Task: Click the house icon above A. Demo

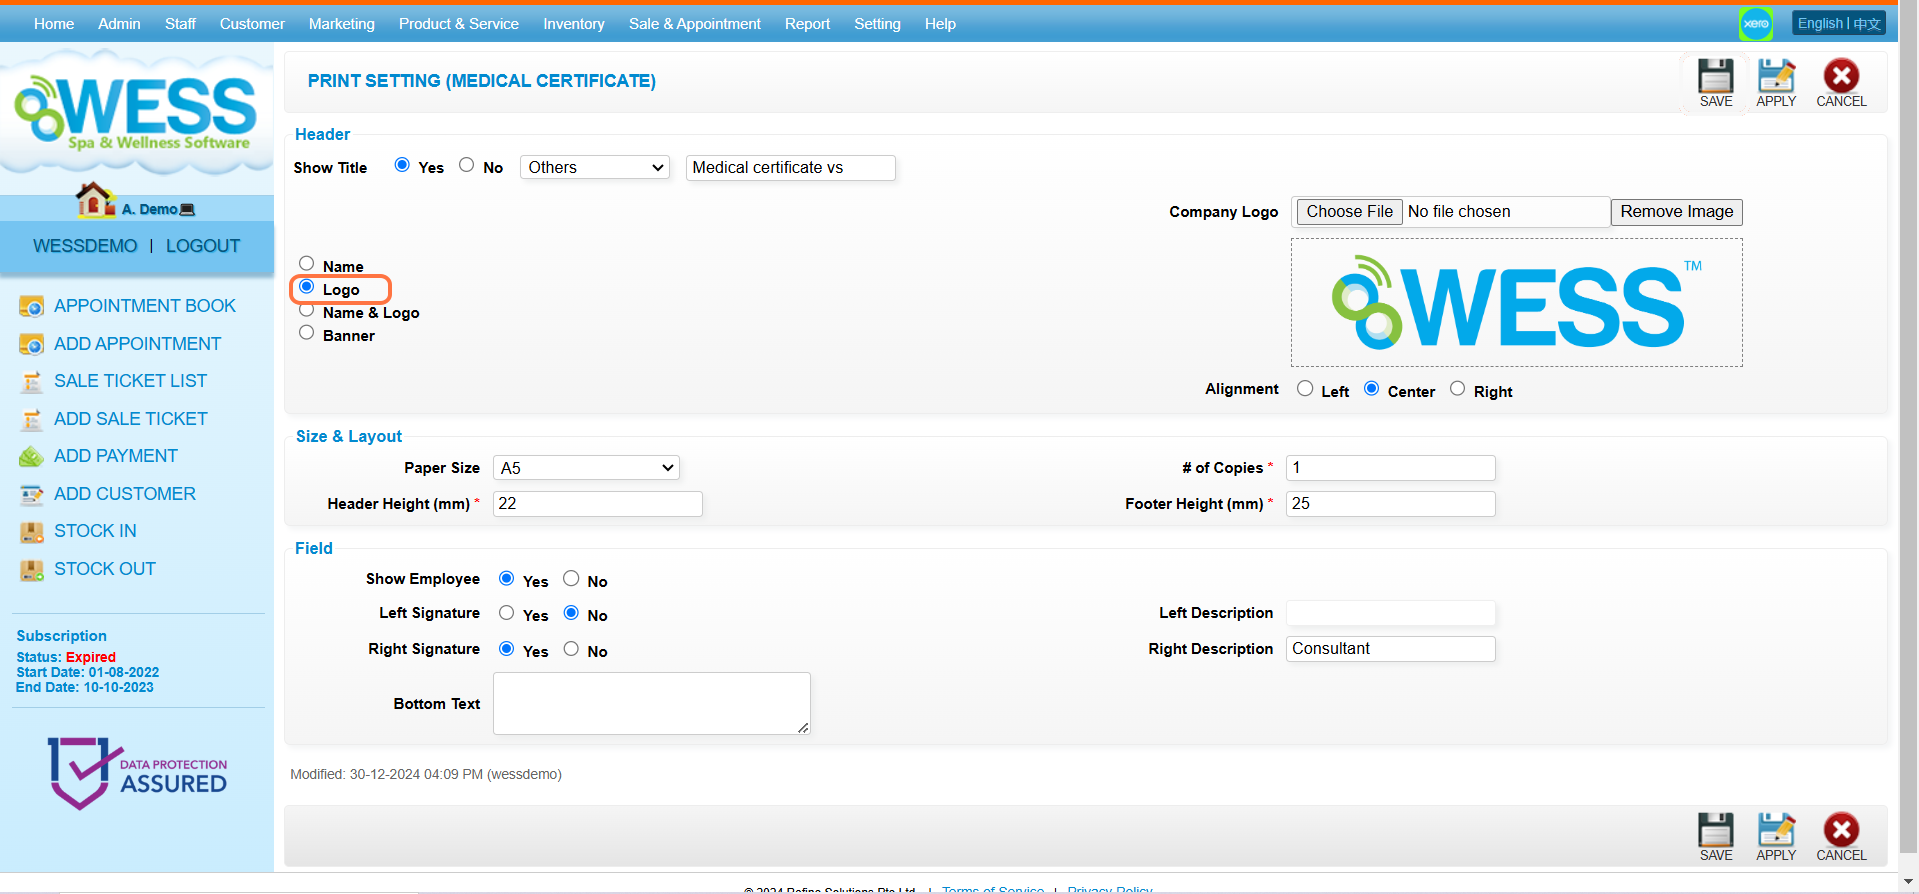Action: click(x=94, y=200)
